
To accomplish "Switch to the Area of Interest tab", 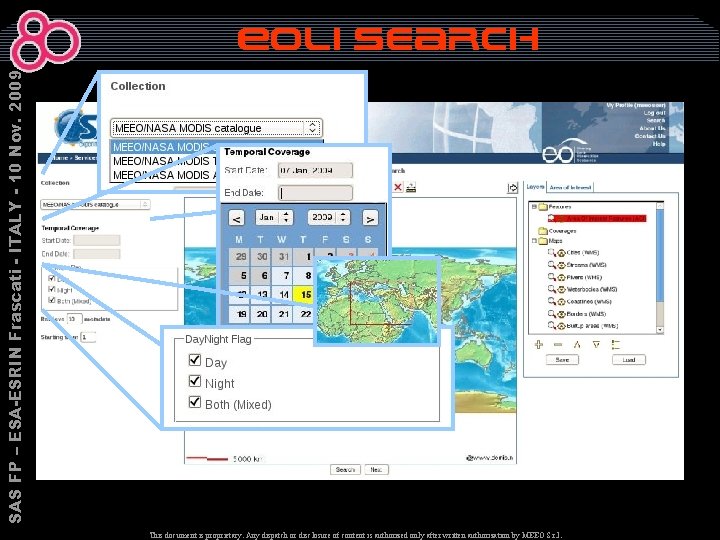I will point(570,187).
